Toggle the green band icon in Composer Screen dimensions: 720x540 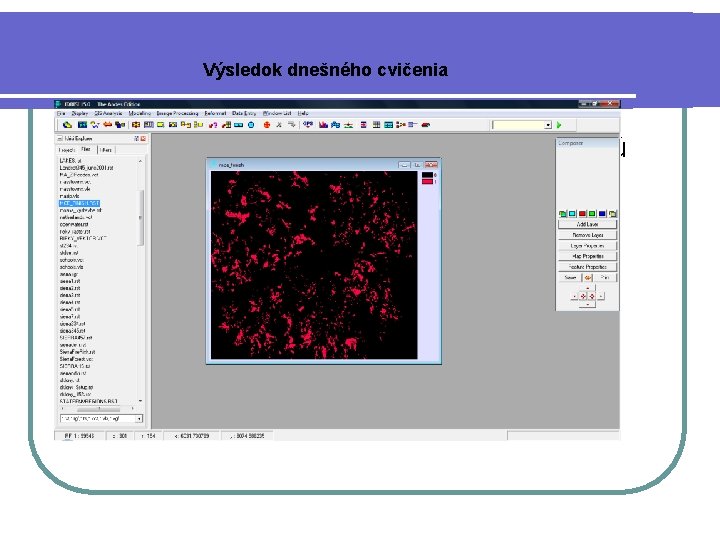click(592, 214)
